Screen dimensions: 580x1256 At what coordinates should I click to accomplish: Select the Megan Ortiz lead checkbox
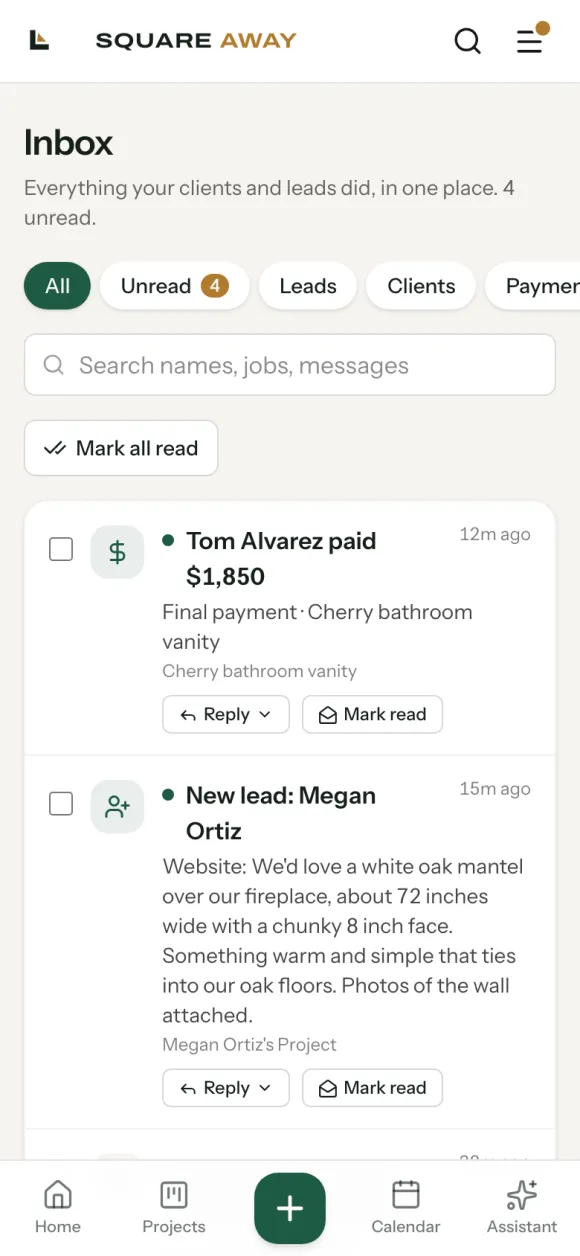[x=61, y=804]
